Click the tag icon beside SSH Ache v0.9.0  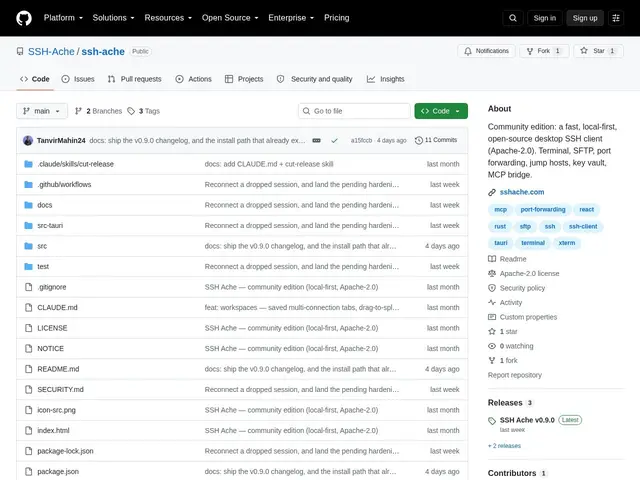[492, 421]
